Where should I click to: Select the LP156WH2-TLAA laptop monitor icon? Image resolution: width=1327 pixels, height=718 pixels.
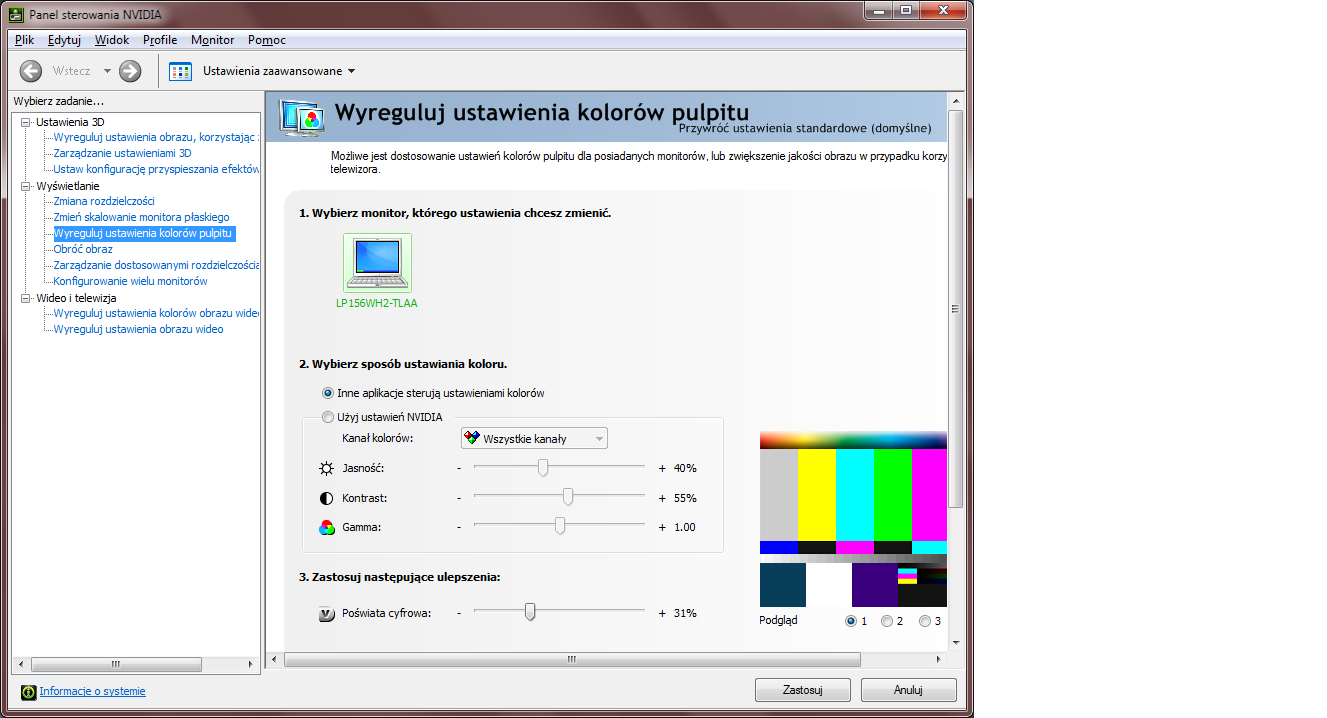(x=377, y=263)
